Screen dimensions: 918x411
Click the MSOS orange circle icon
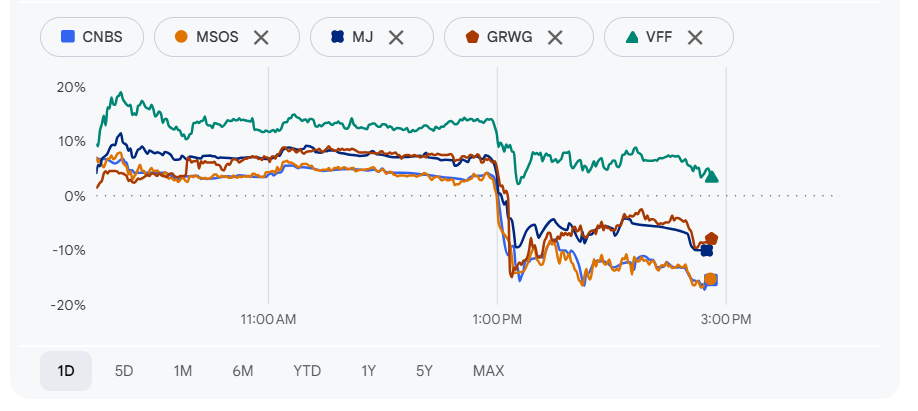(x=181, y=37)
